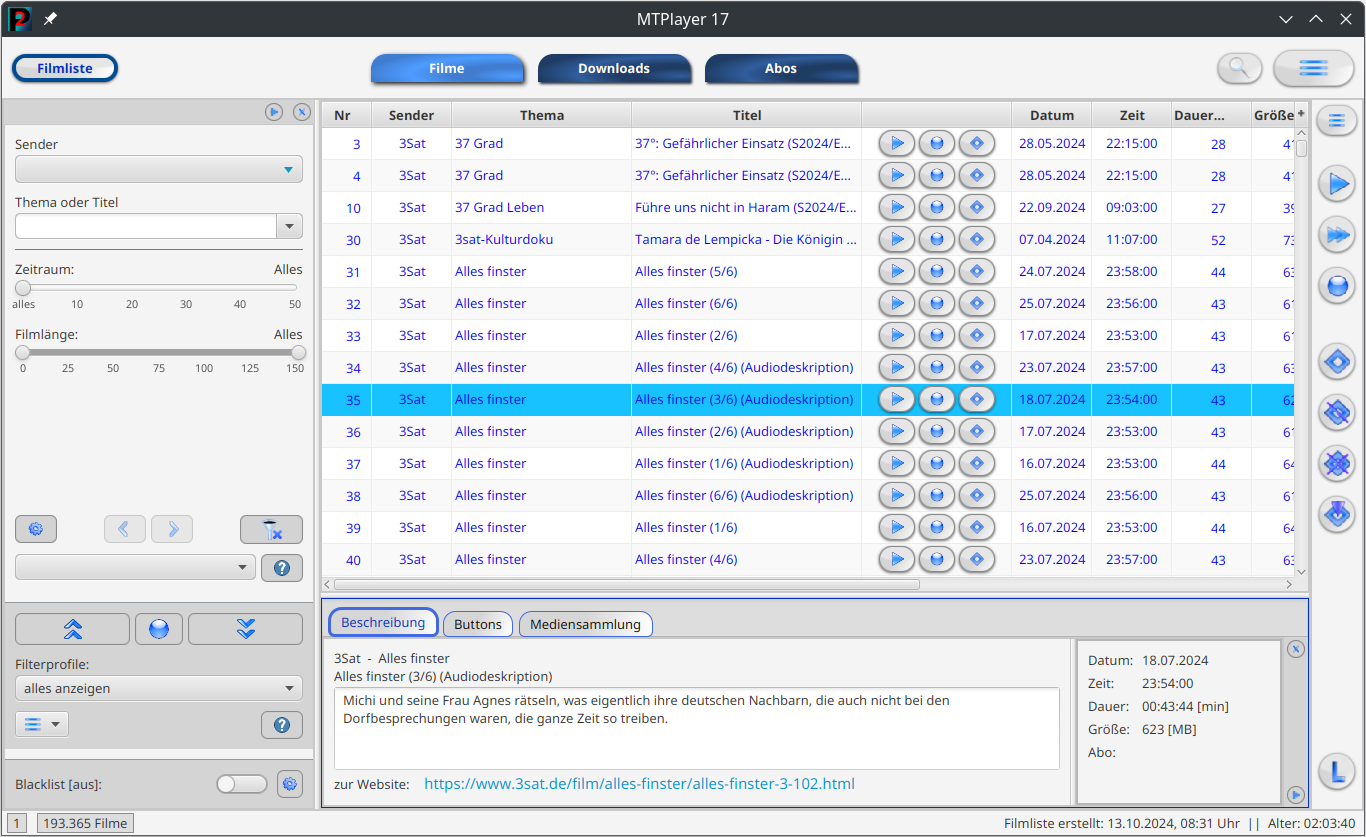Screen dimensions: 1366x837
Task: Download the film in row 35
Action: pos(937,399)
